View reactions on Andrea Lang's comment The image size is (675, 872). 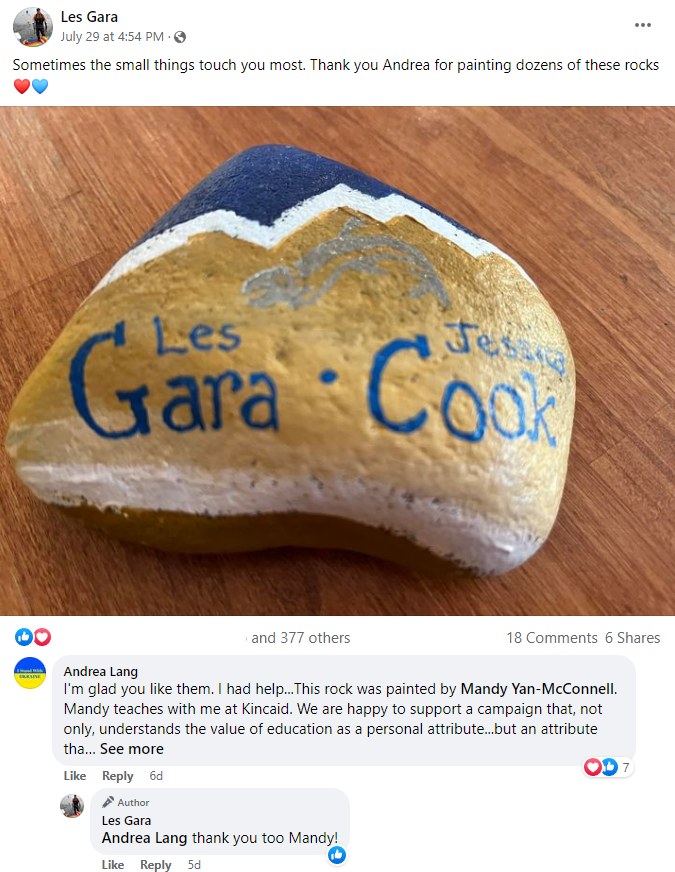point(608,767)
